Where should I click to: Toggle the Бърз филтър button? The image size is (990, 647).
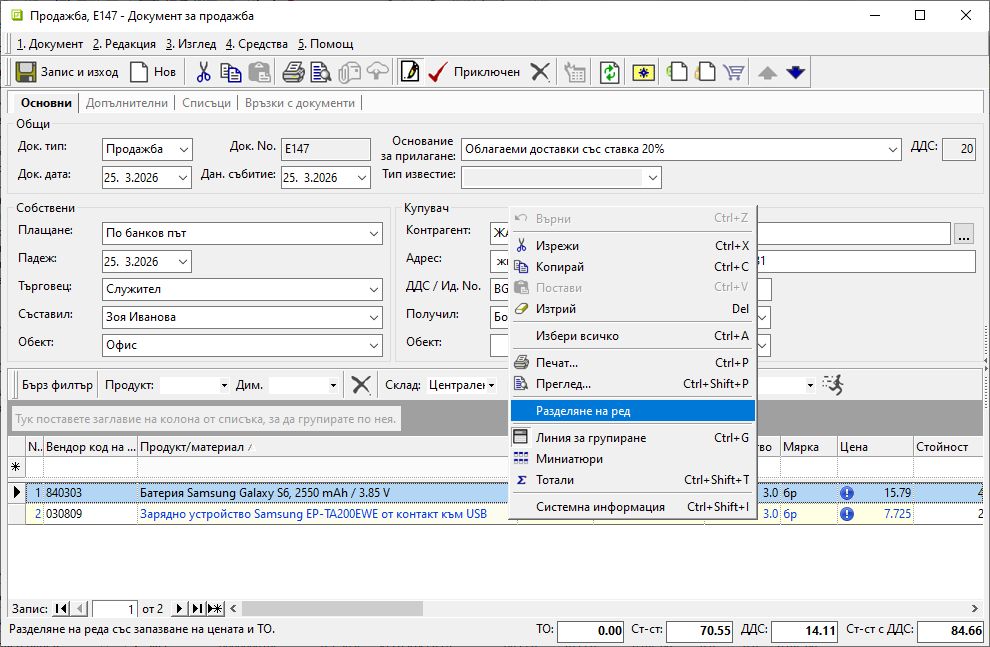[57, 385]
